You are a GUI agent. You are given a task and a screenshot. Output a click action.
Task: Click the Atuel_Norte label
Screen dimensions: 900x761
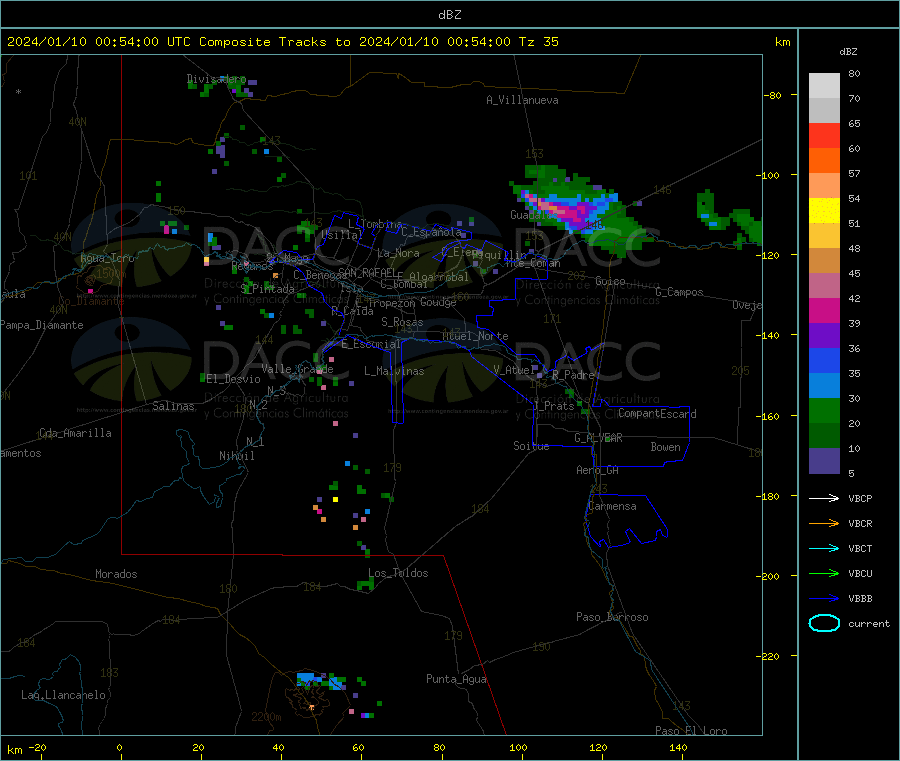pos(475,336)
